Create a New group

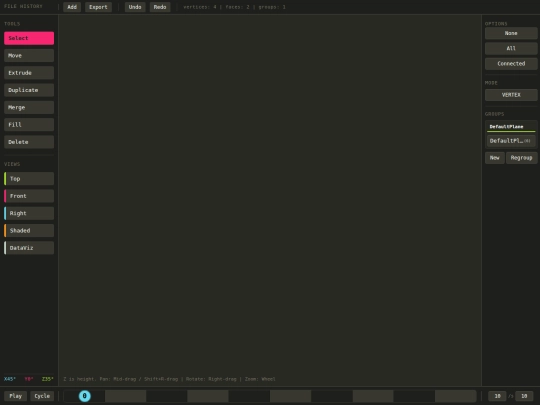495,158
